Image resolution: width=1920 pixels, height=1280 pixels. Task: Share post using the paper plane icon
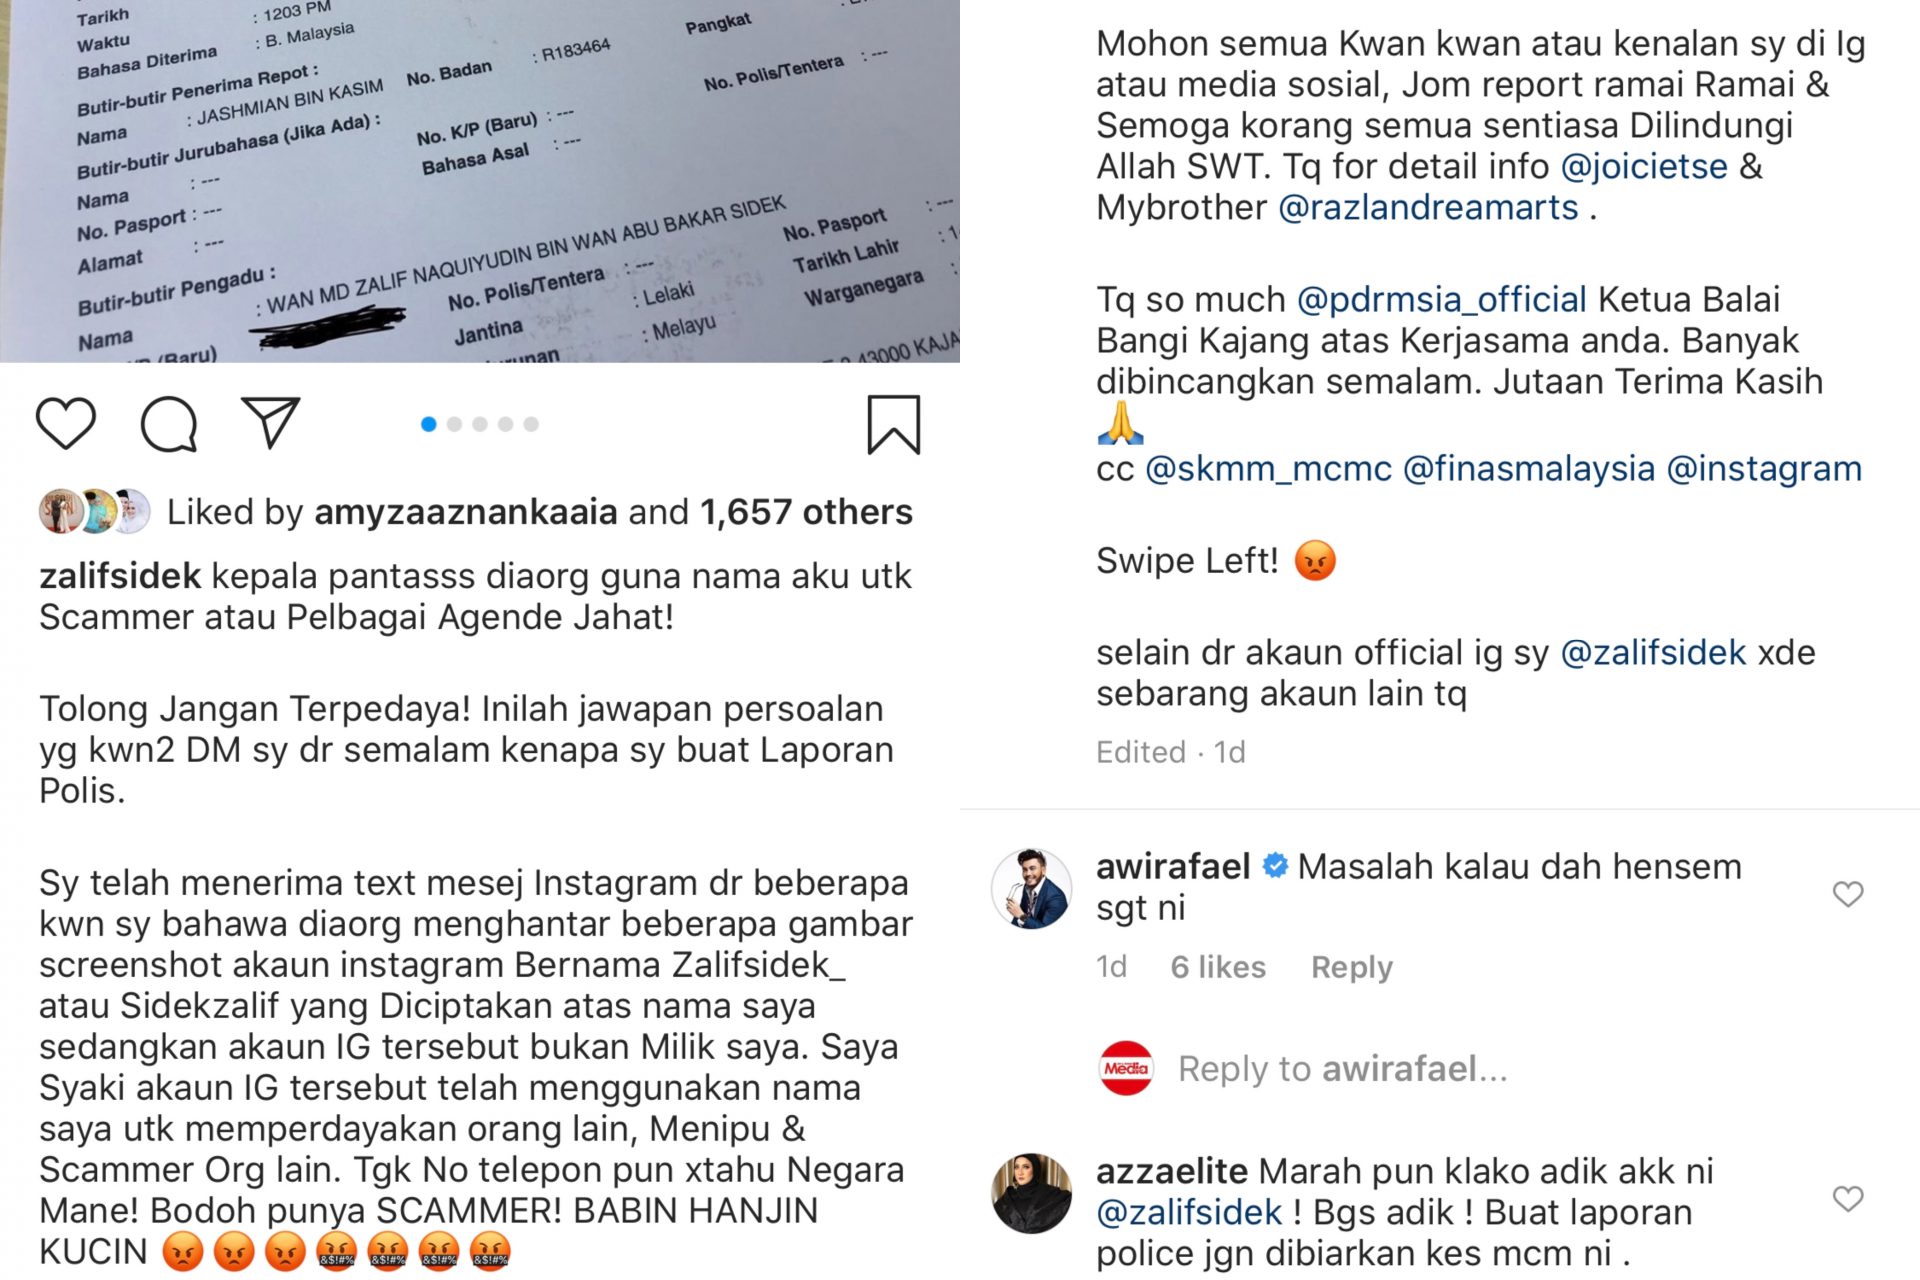pyautogui.click(x=270, y=423)
